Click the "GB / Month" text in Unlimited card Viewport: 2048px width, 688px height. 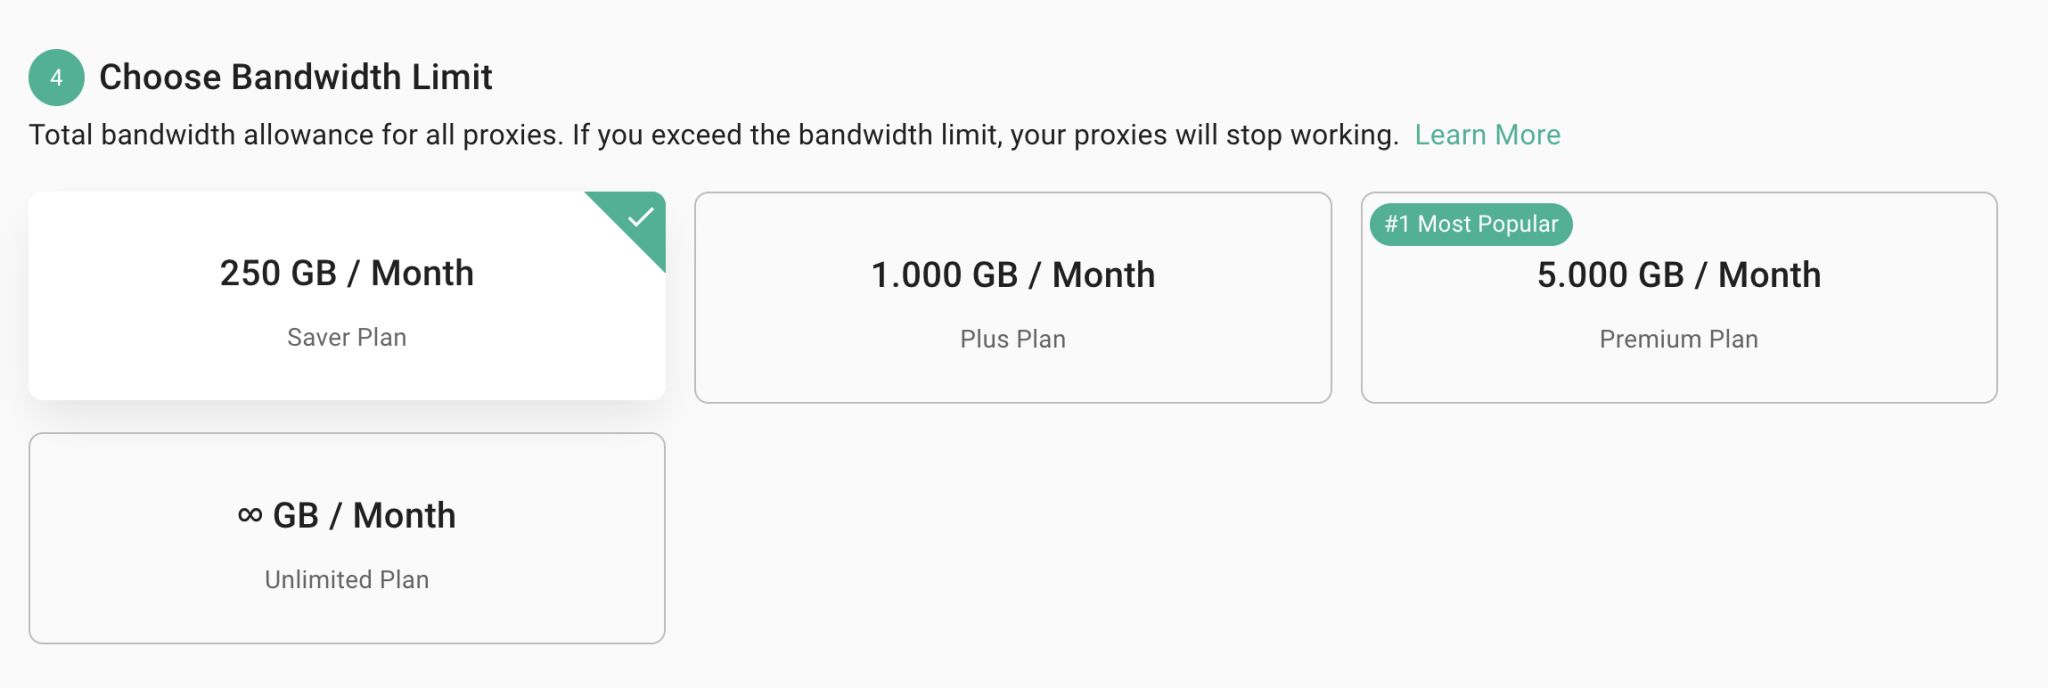364,515
